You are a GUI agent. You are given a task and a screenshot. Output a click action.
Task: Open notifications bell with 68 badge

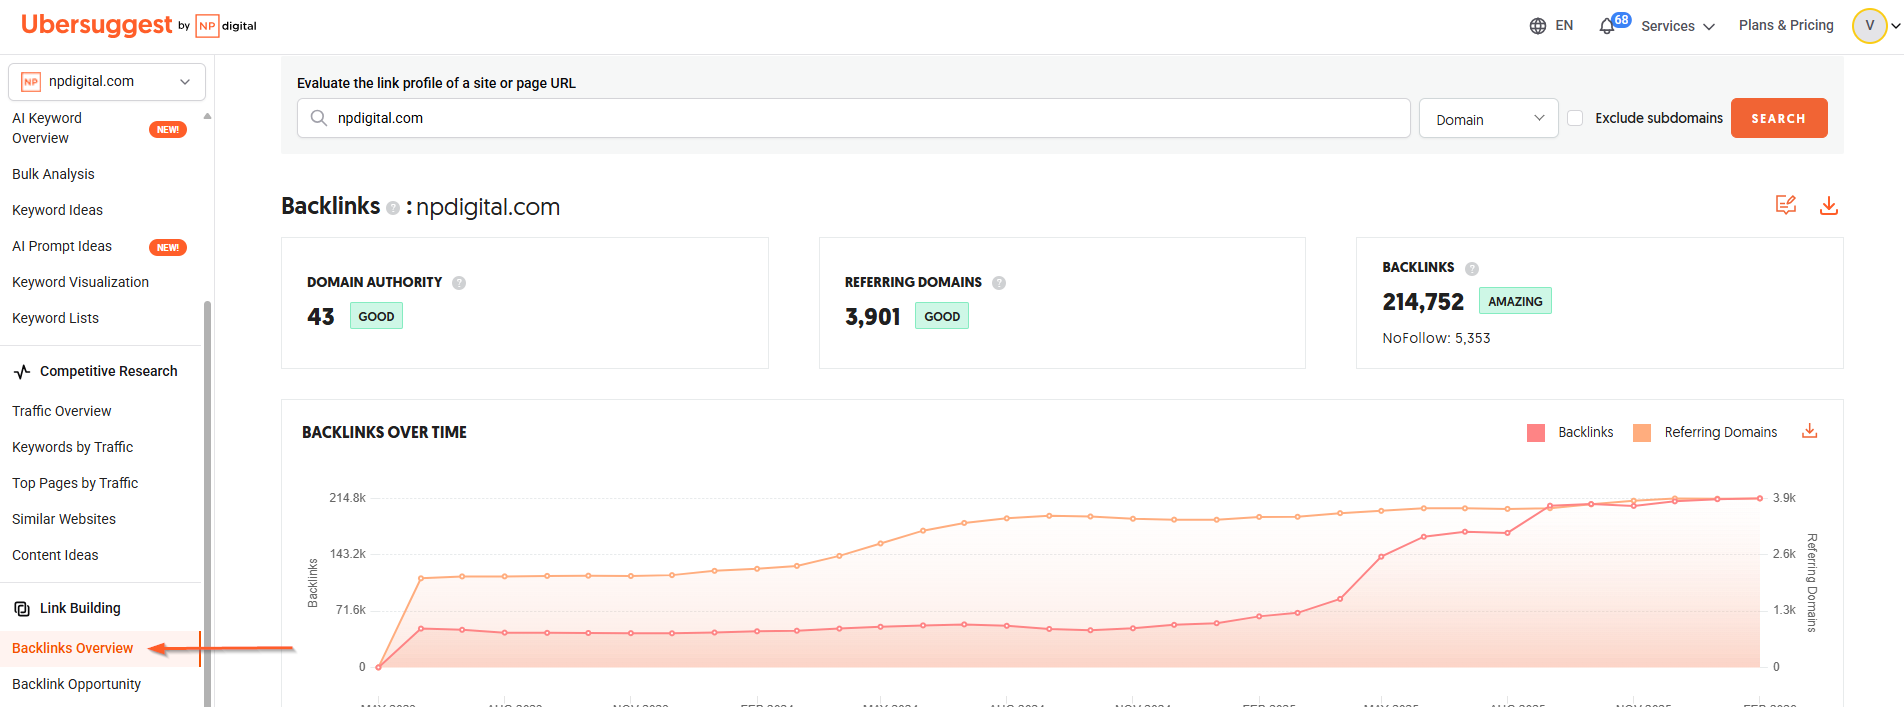[1613, 24]
